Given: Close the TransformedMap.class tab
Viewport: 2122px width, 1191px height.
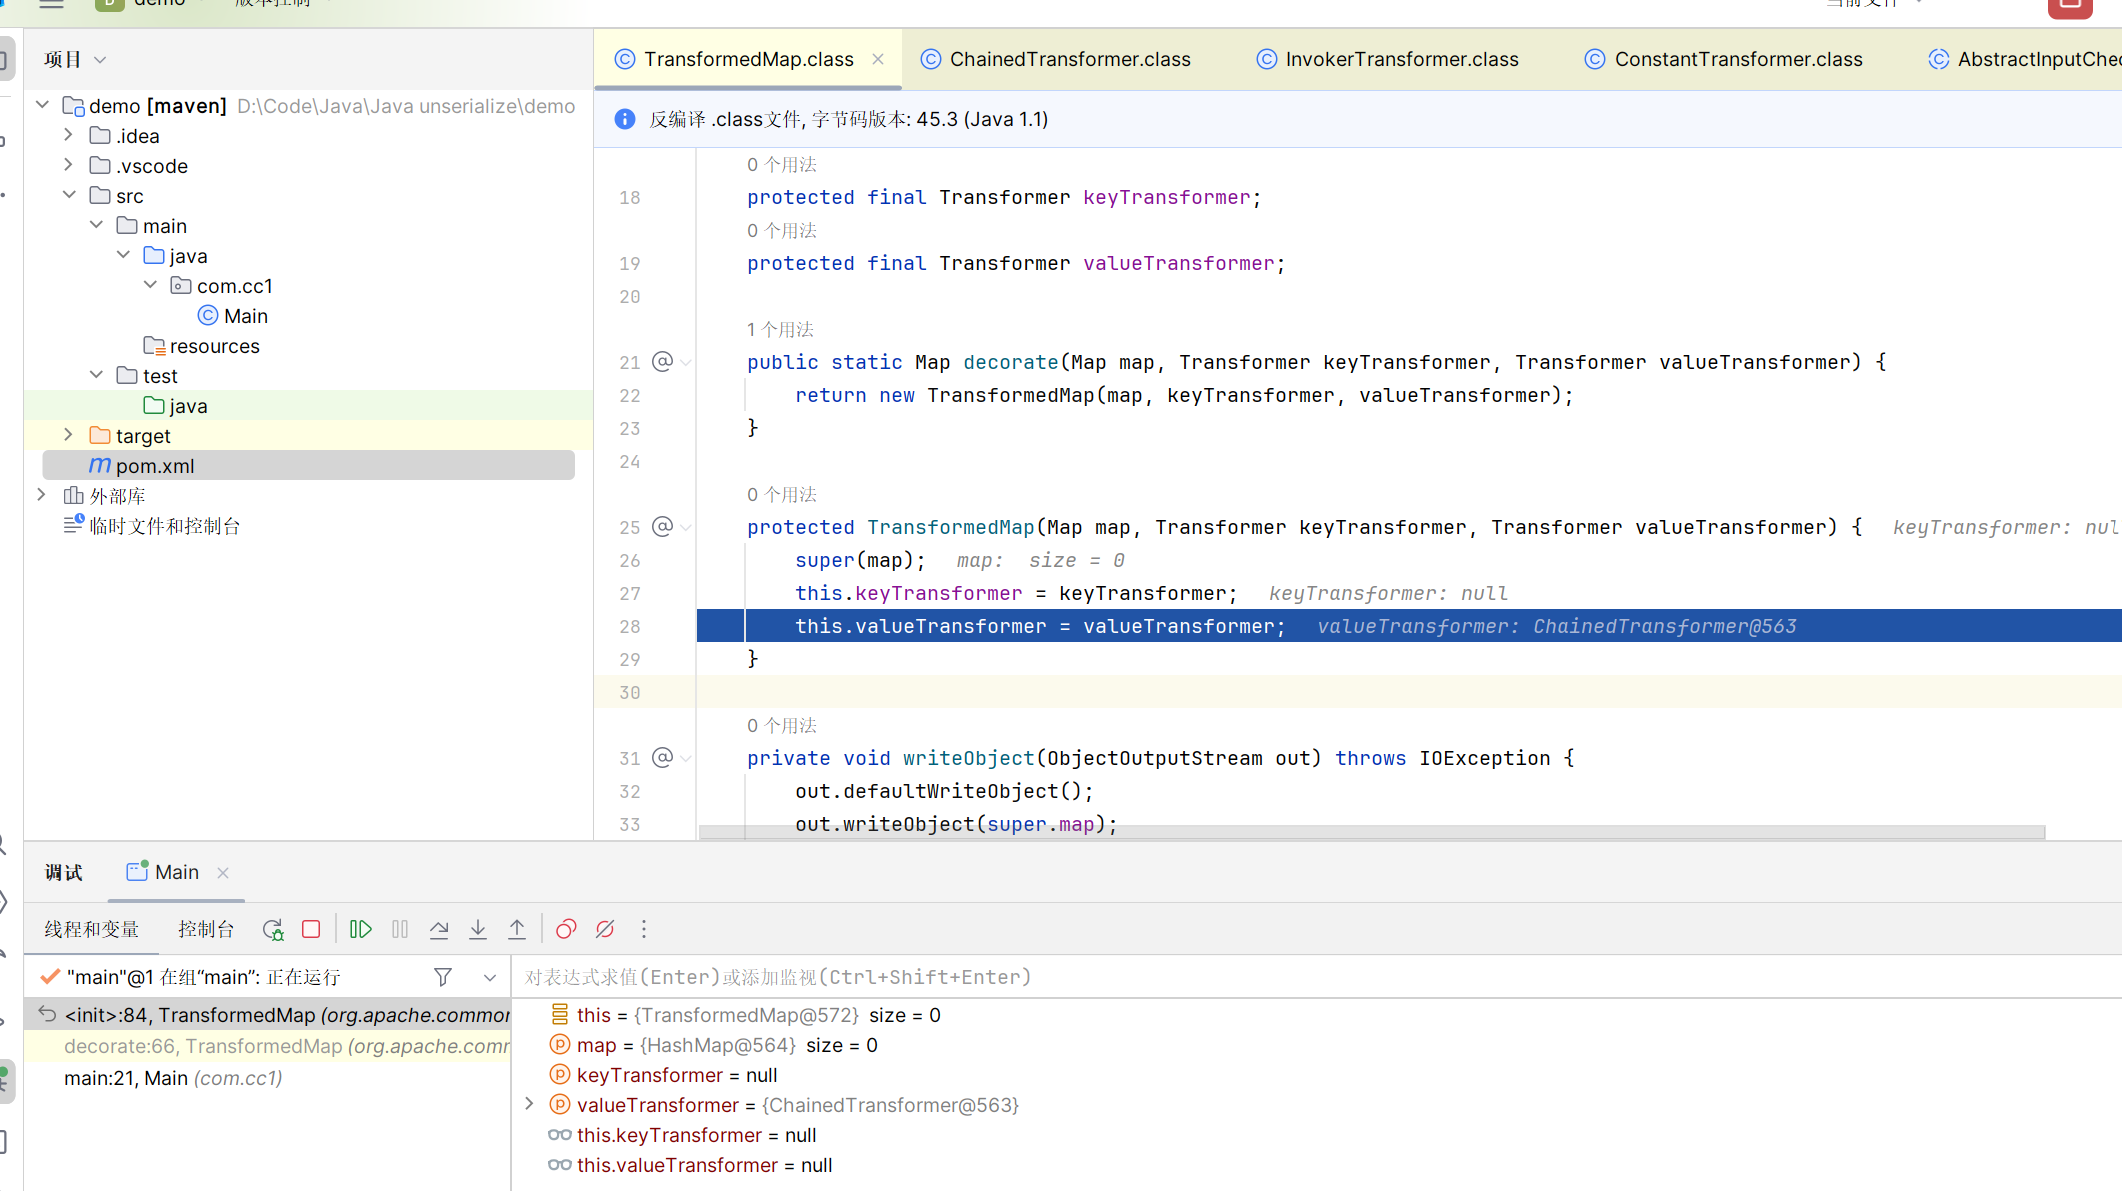Looking at the screenshot, I should (878, 59).
